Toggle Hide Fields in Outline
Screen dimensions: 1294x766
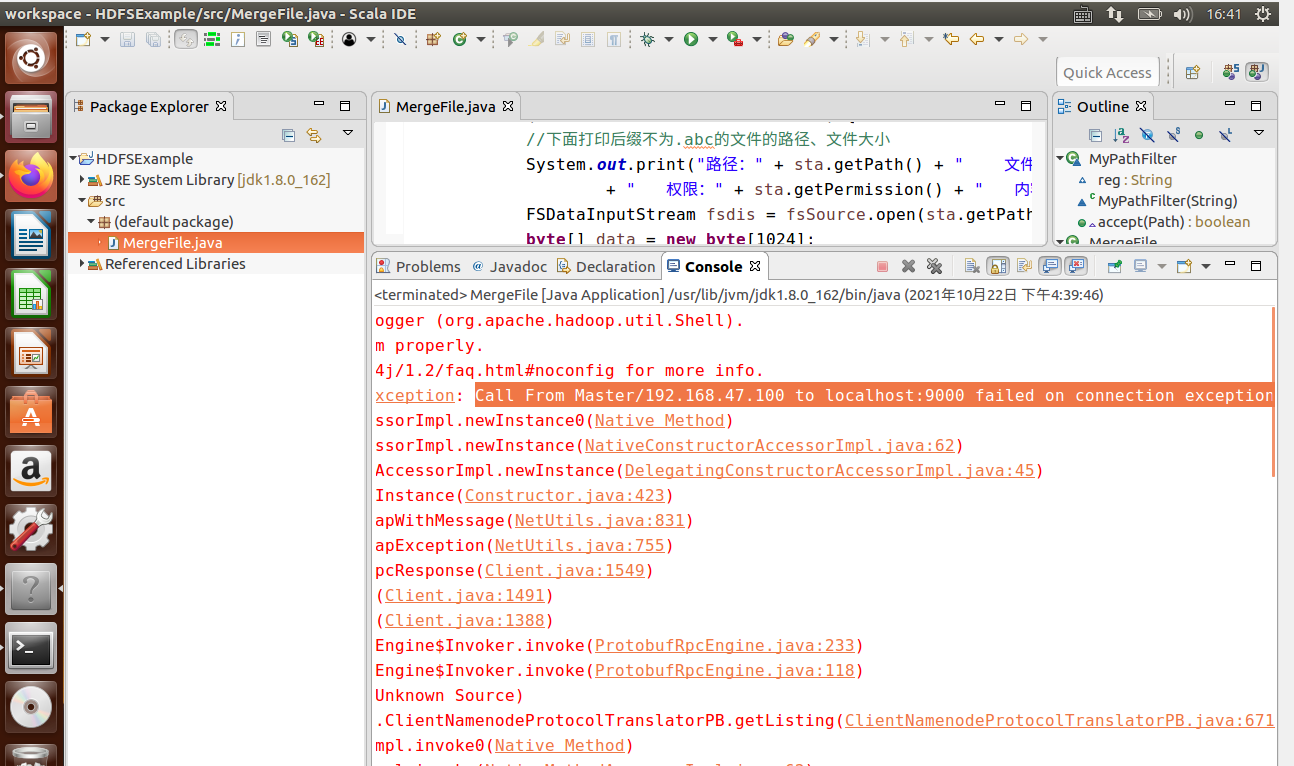1147,135
